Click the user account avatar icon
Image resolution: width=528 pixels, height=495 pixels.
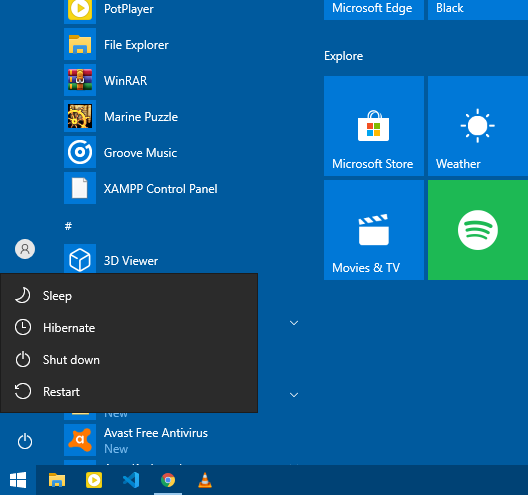(x=25, y=249)
